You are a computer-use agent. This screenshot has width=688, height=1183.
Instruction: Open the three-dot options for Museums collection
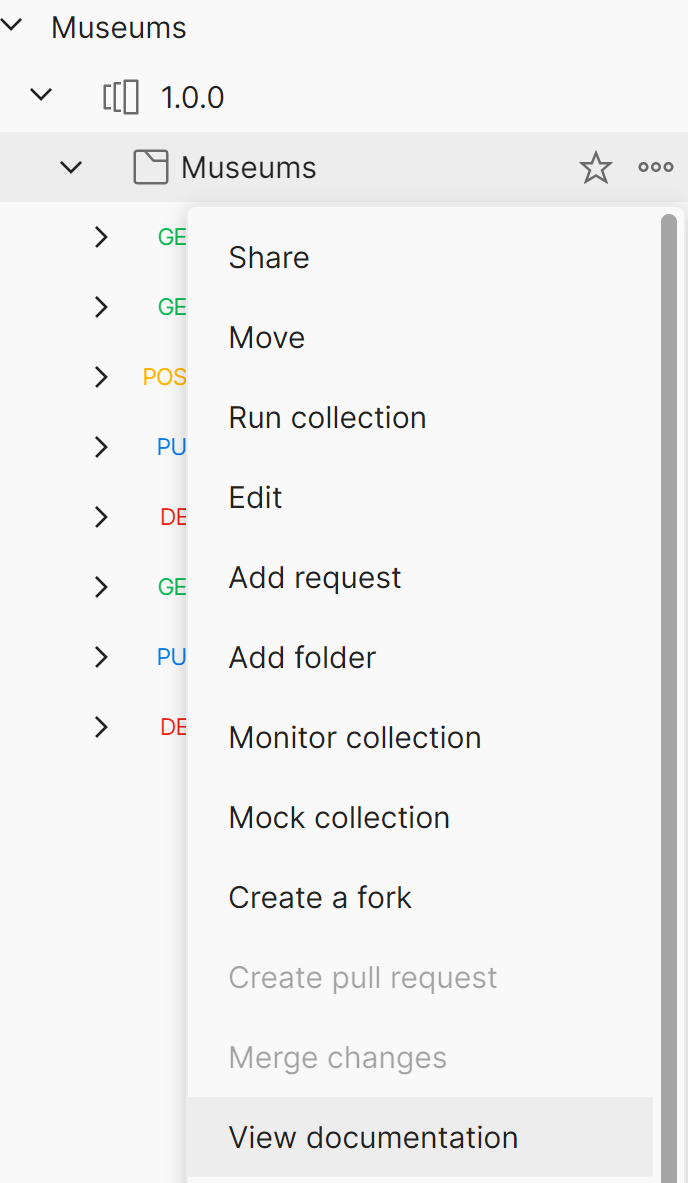click(655, 168)
